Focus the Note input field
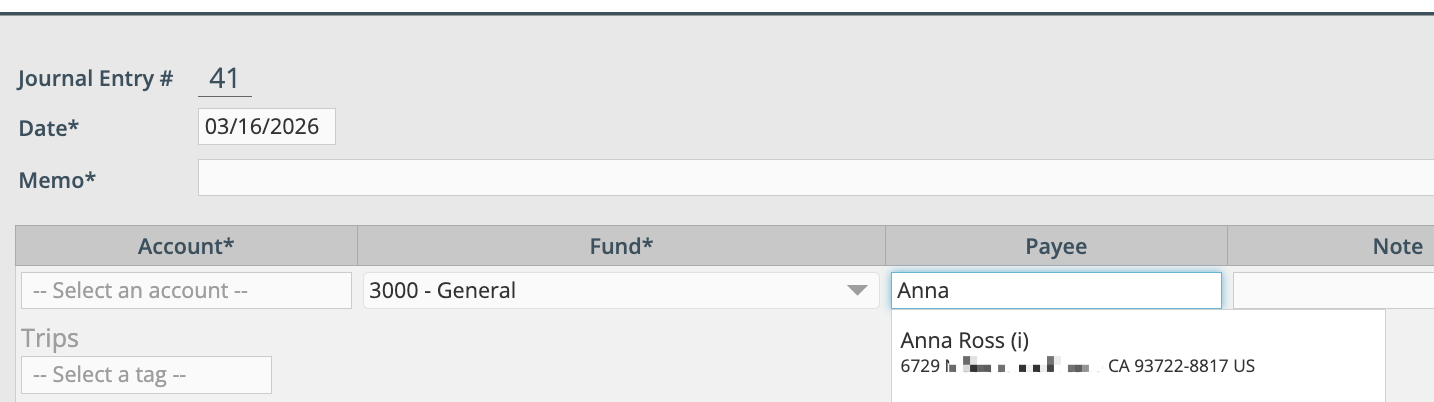 point(1332,291)
